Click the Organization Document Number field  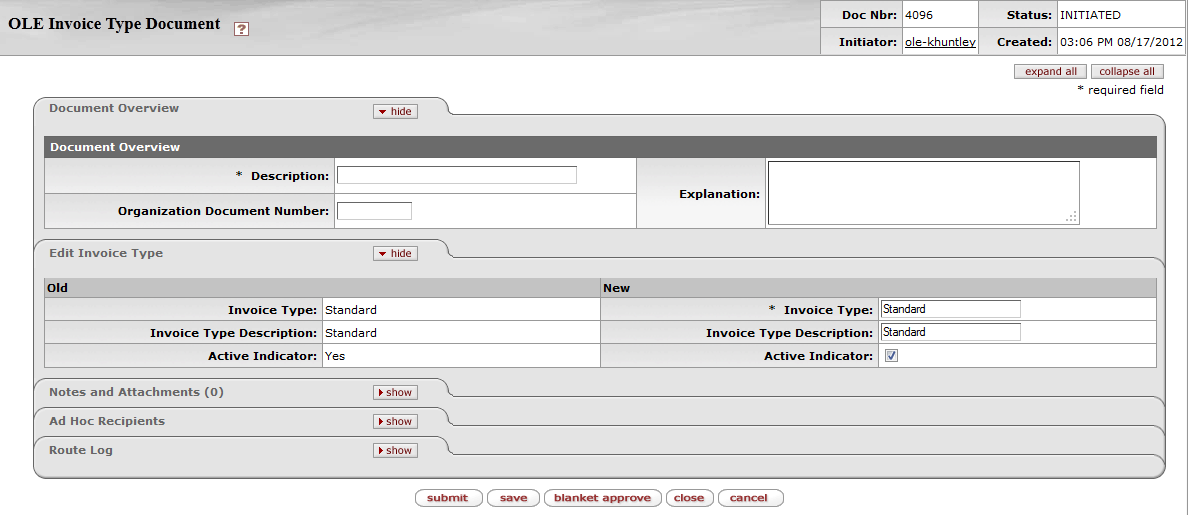(374, 211)
